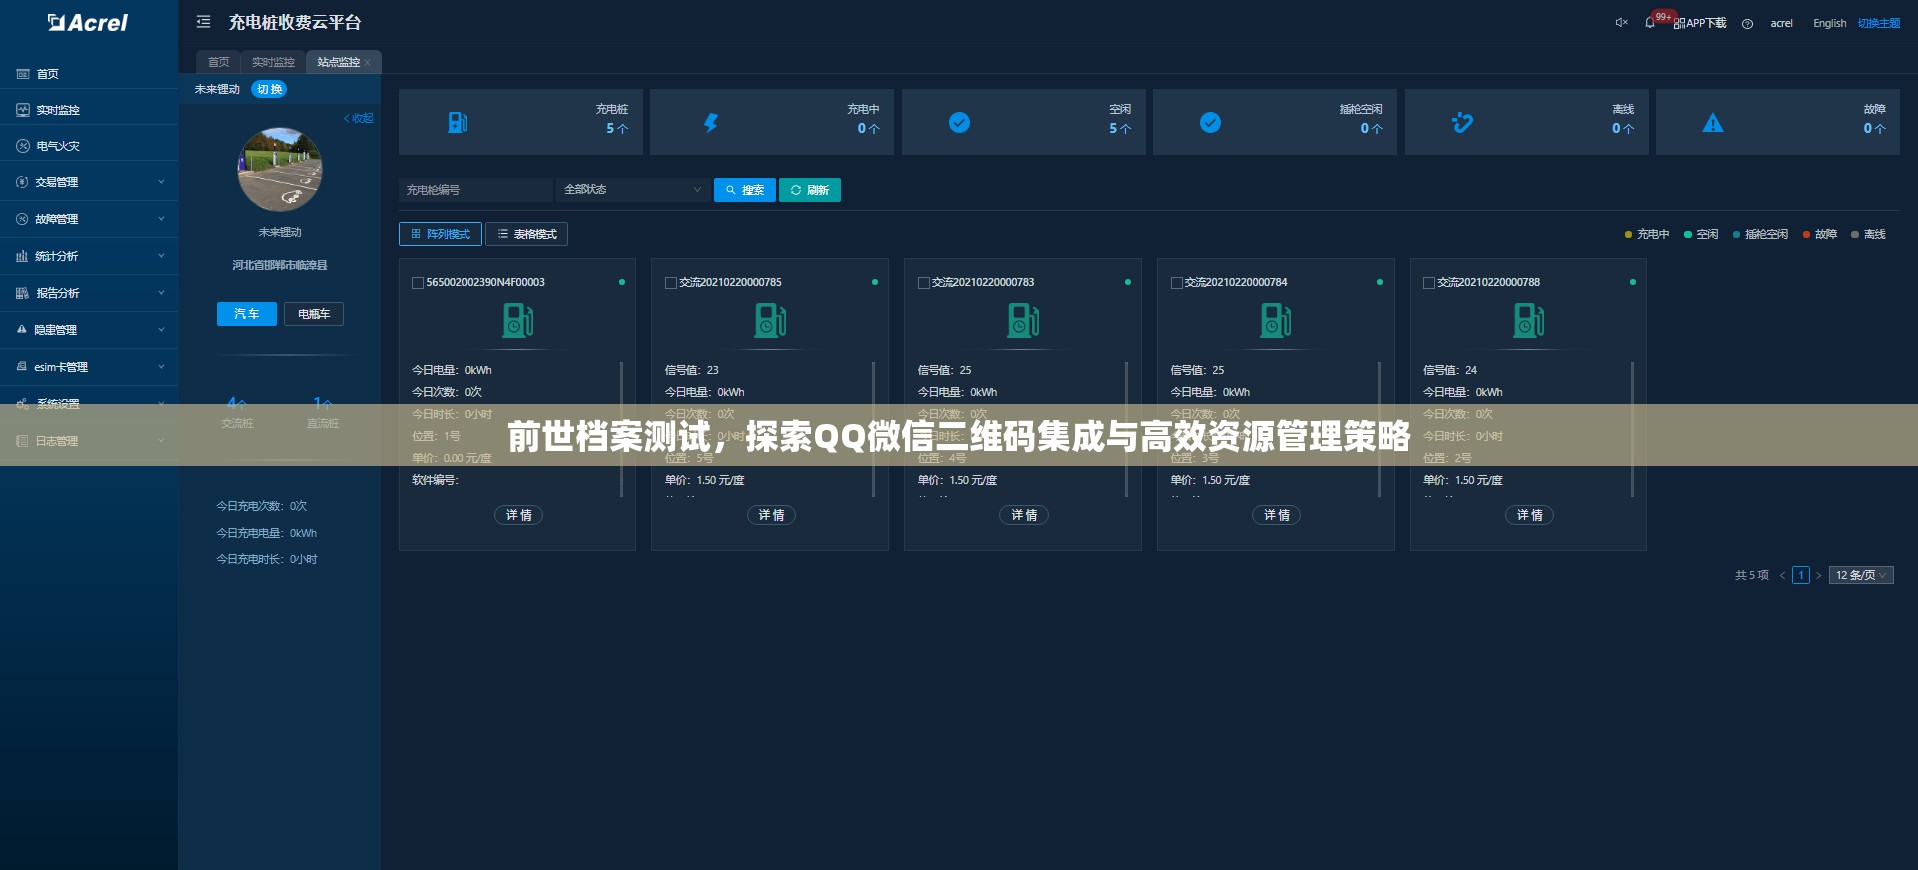The image size is (1918, 870).
Task: Click the help question mark icon
Action: click(x=1747, y=24)
